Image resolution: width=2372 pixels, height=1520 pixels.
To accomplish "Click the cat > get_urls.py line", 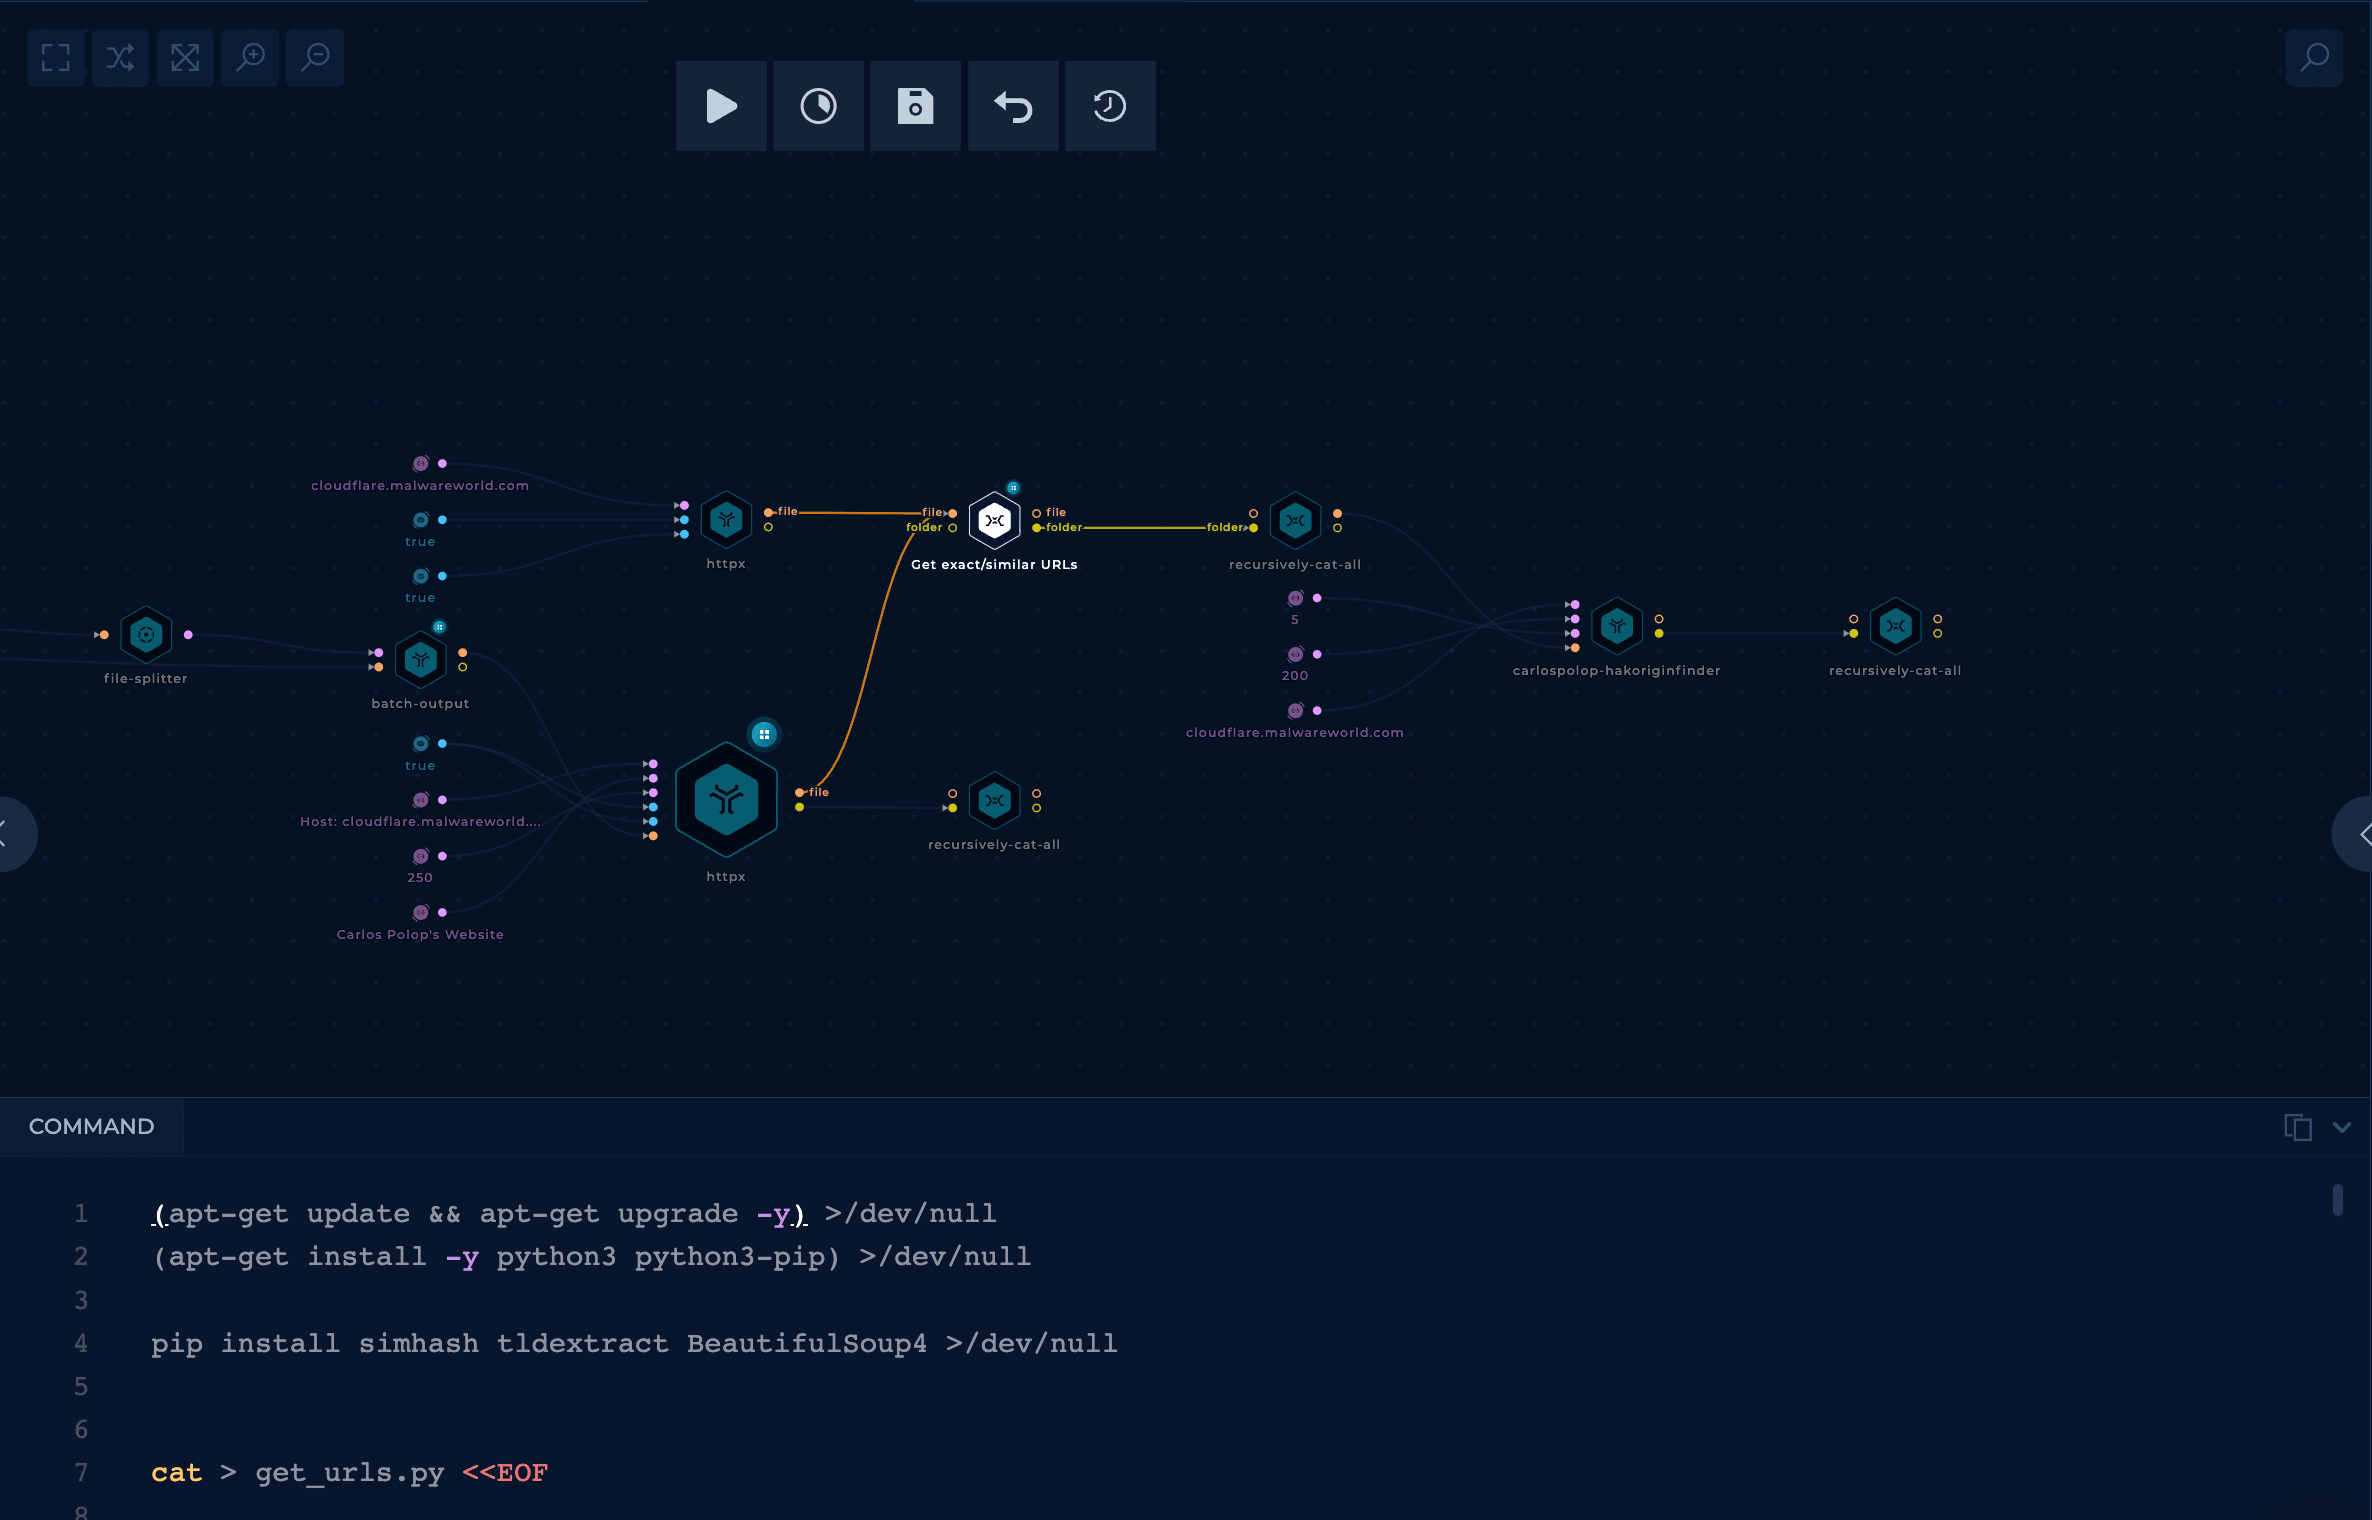I will coord(349,1472).
